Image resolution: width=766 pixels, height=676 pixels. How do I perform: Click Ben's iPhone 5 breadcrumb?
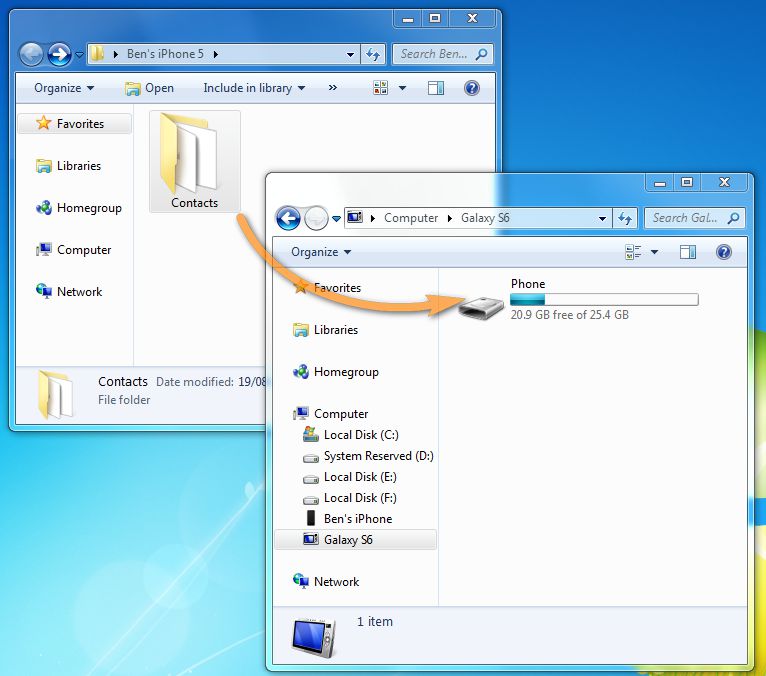click(165, 54)
